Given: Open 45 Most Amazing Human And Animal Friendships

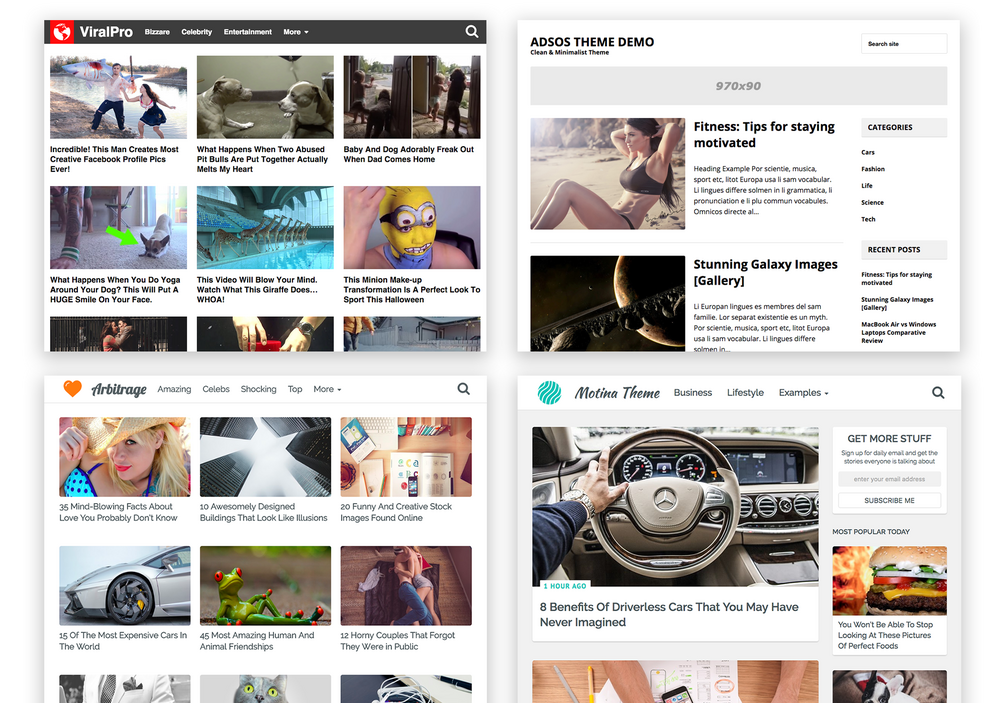Looking at the screenshot, I should (x=257, y=641).
